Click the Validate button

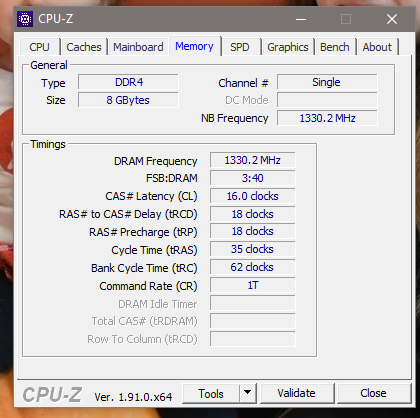[x=297, y=394]
